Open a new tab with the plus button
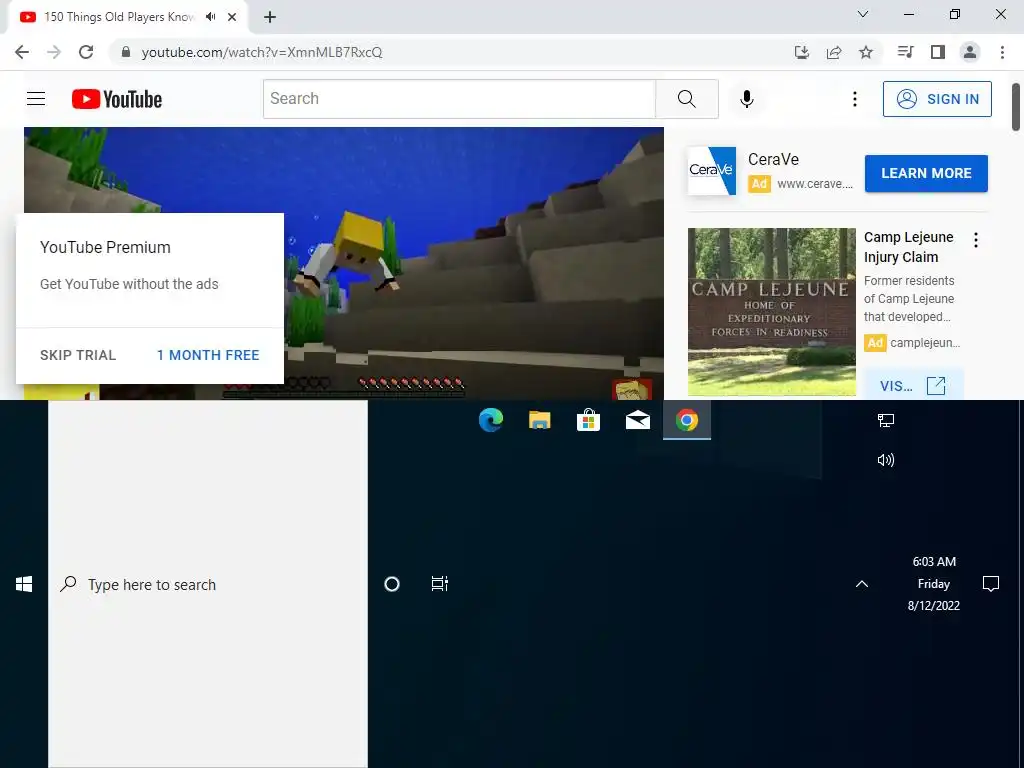Viewport: 1024px width, 768px height. [x=270, y=17]
